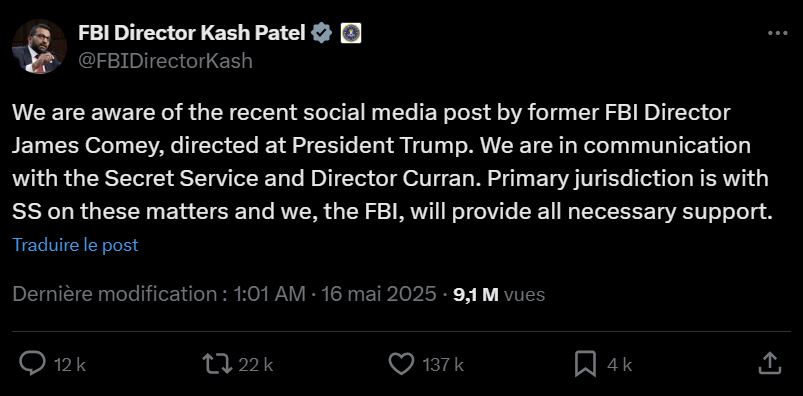Open the 9,1 M vues count
The height and width of the screenshot is (396, 803).
click(499, 295)
